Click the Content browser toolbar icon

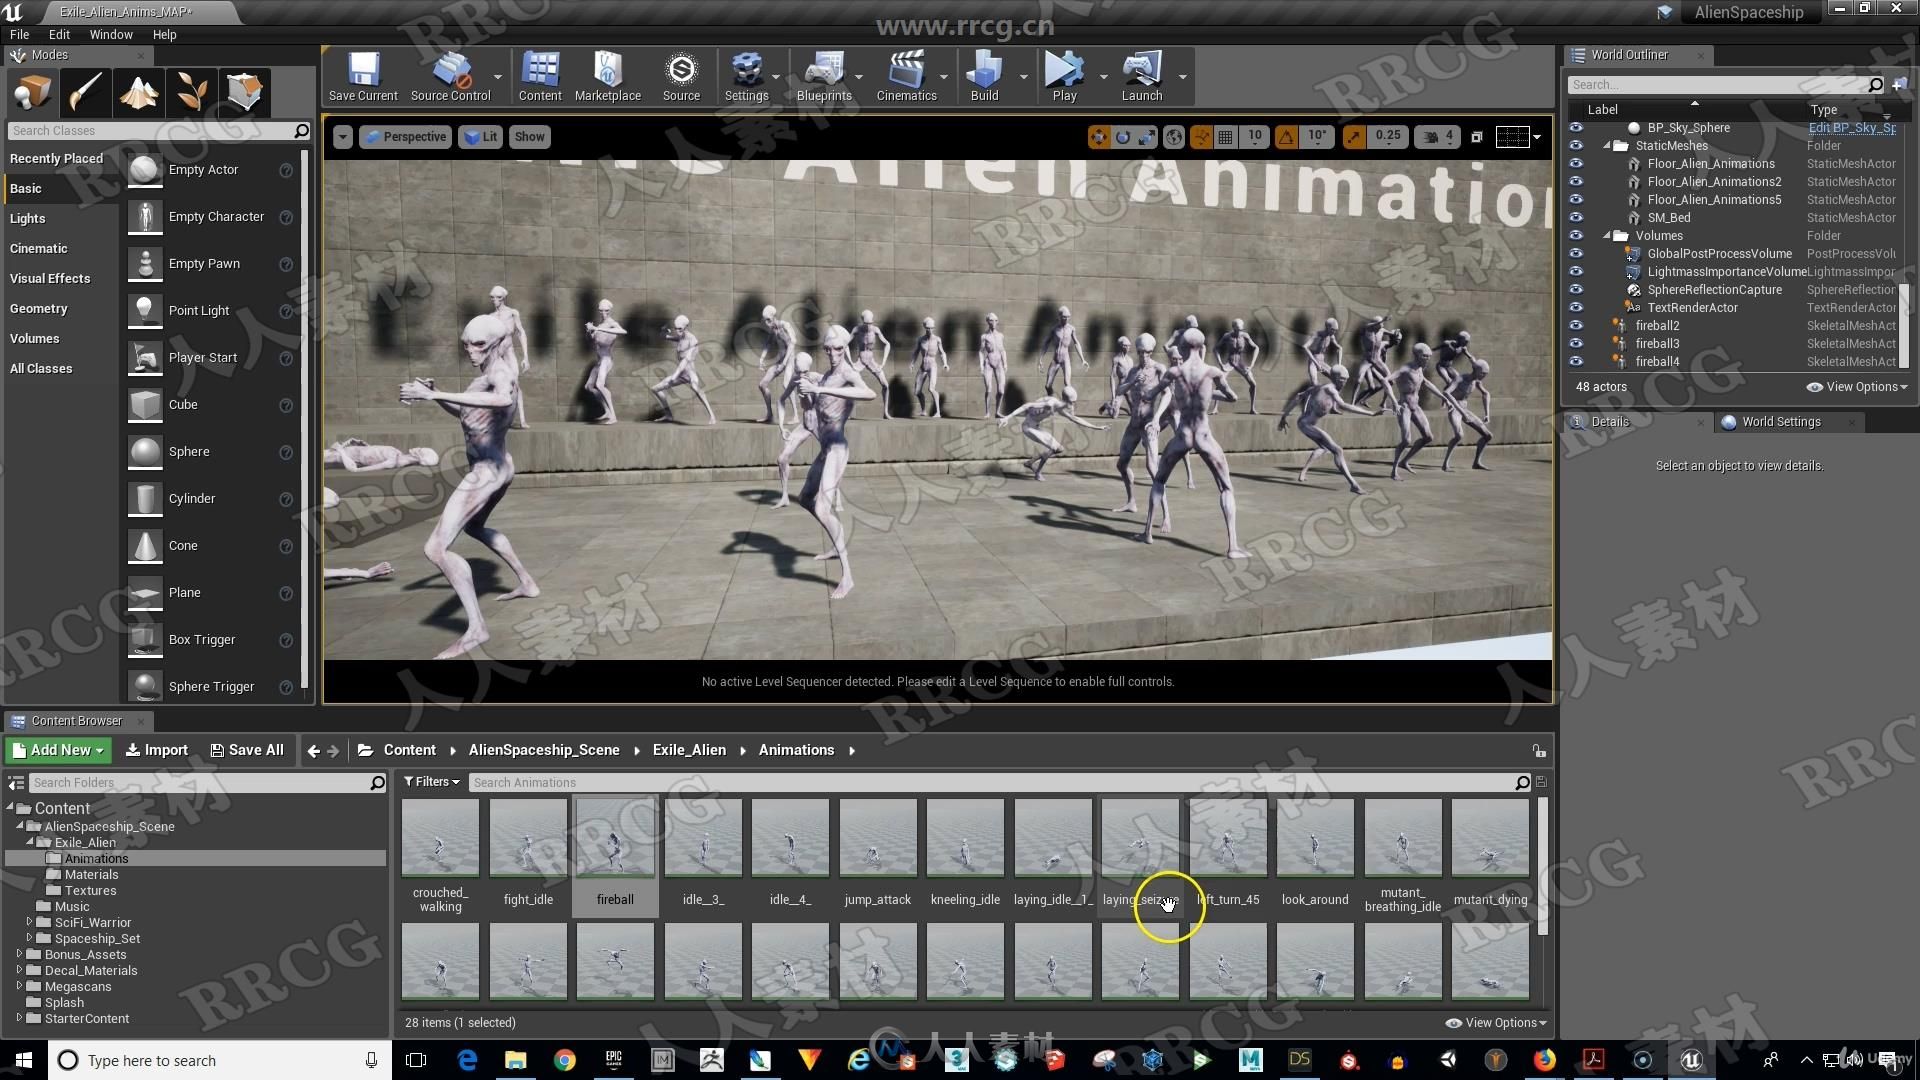coord(538,75)
